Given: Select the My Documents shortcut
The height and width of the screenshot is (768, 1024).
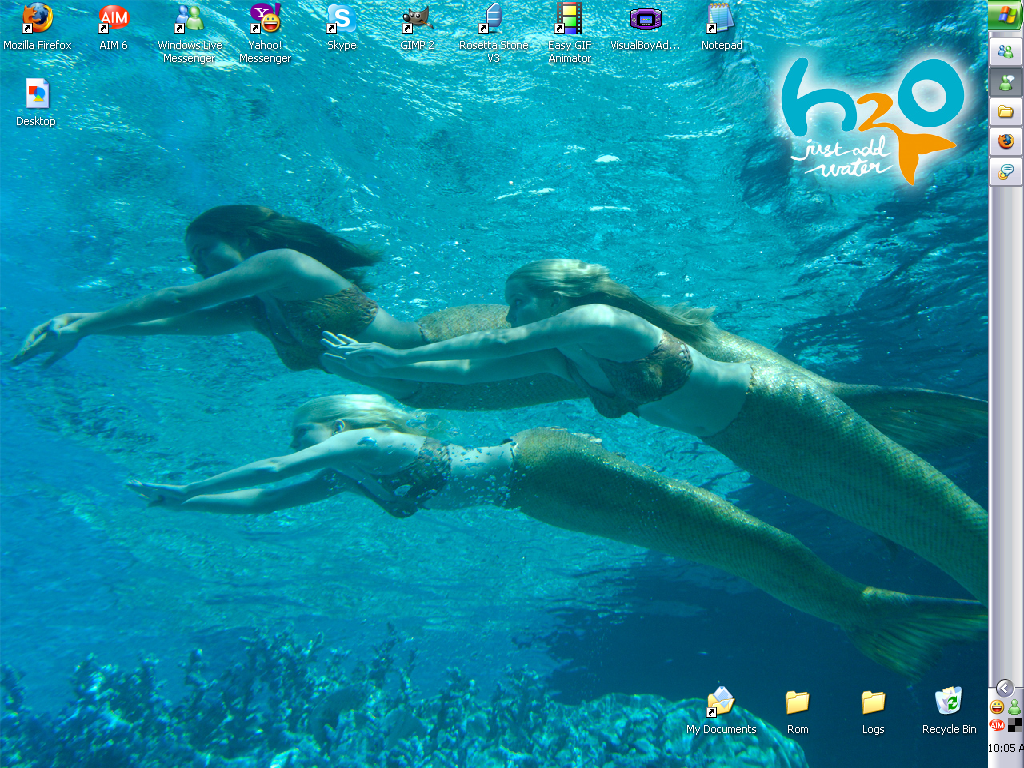Looking at the screenshot, I should tap(721, 711).
